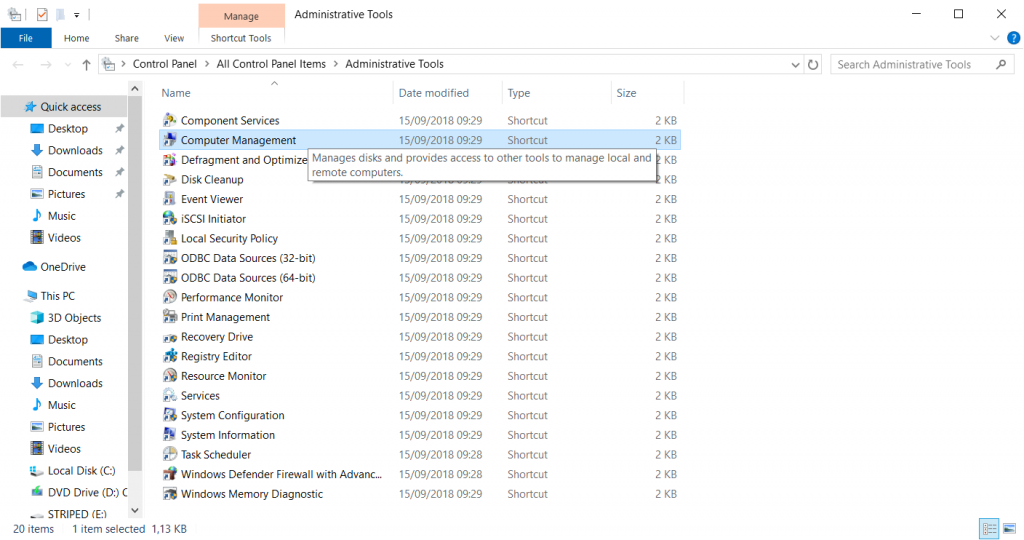
Task: Click the Task Scheduler clock icon
Action: click(x=170, y=454)
